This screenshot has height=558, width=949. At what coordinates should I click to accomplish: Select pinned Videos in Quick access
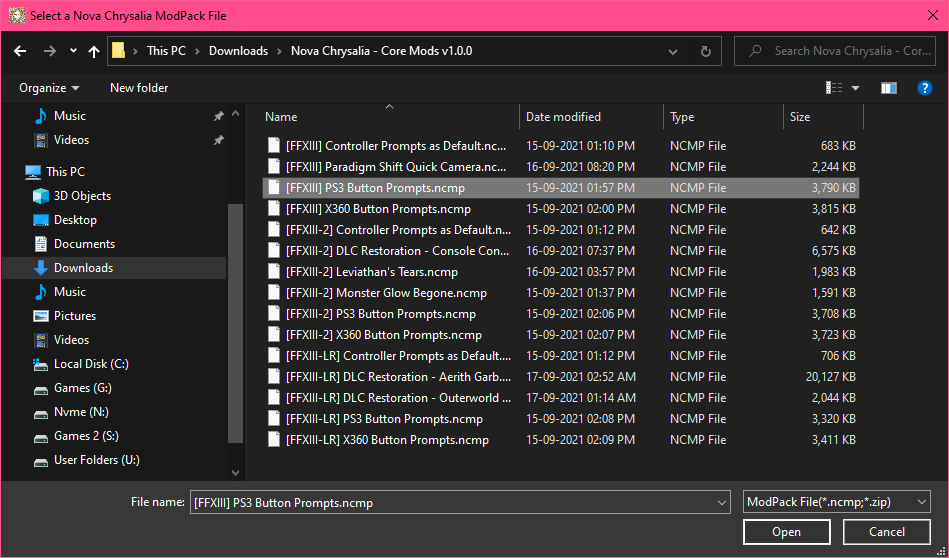click(71, 140)
